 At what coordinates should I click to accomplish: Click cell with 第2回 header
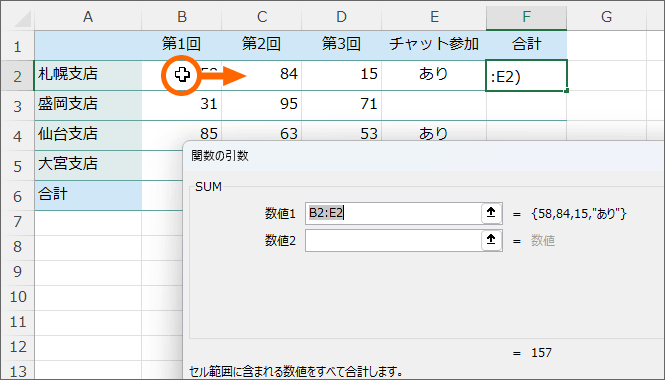262,45
